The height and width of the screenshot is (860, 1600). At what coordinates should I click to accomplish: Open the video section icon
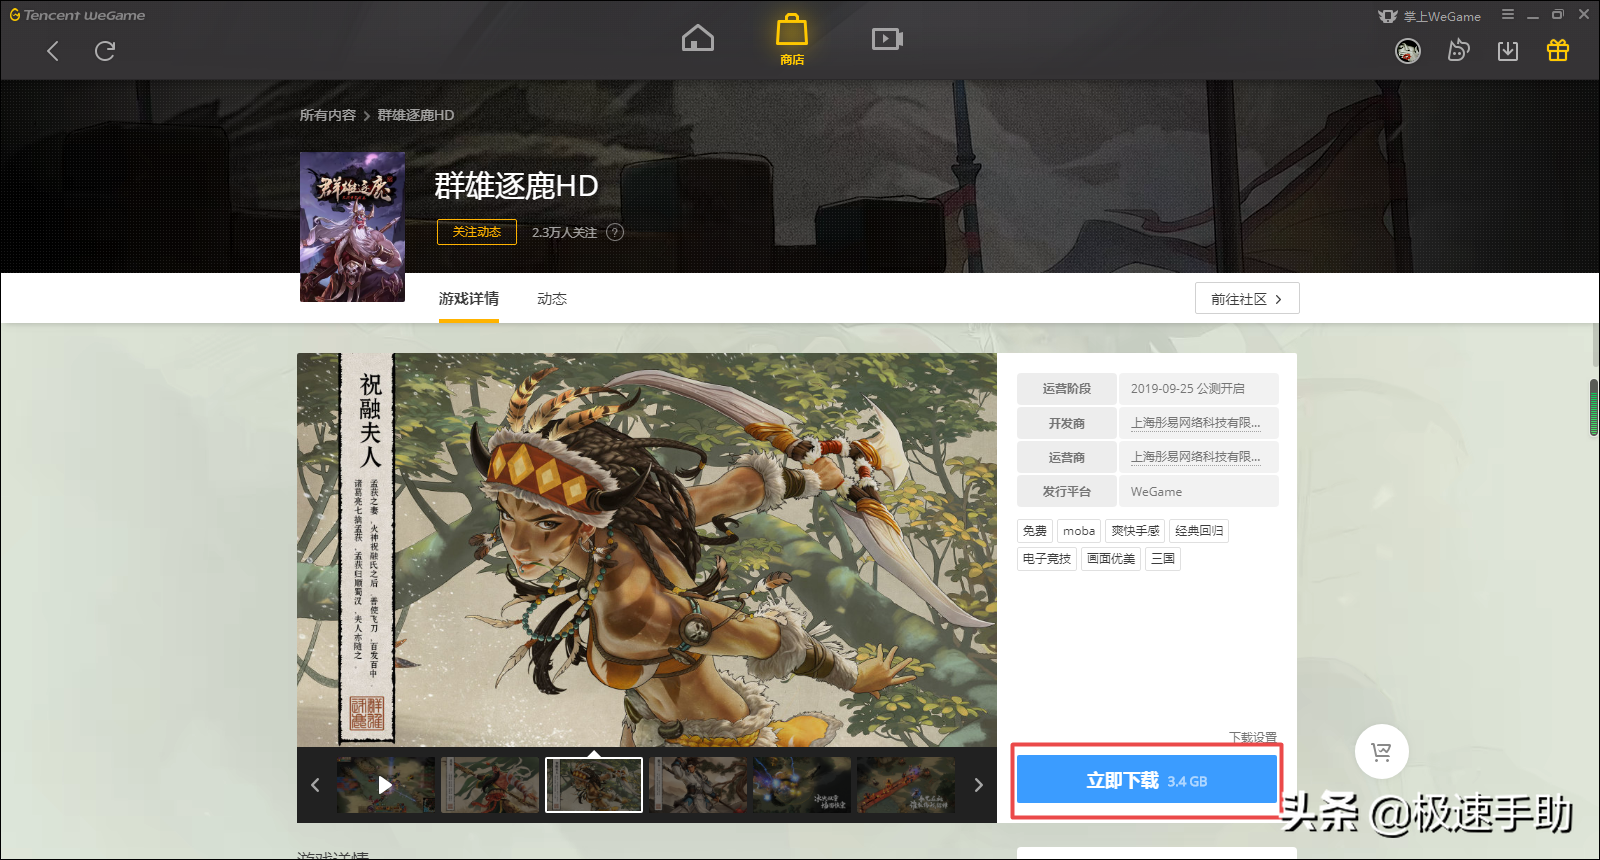tap(887, 39)
